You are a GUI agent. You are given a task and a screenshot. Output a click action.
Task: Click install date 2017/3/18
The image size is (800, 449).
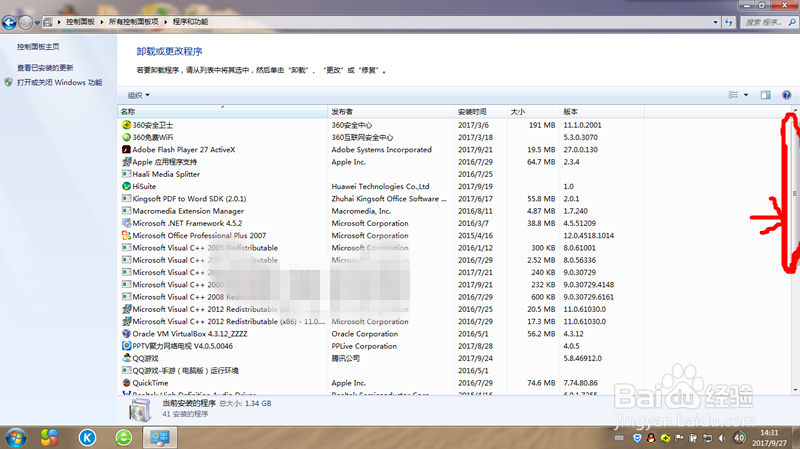[475, 137]
